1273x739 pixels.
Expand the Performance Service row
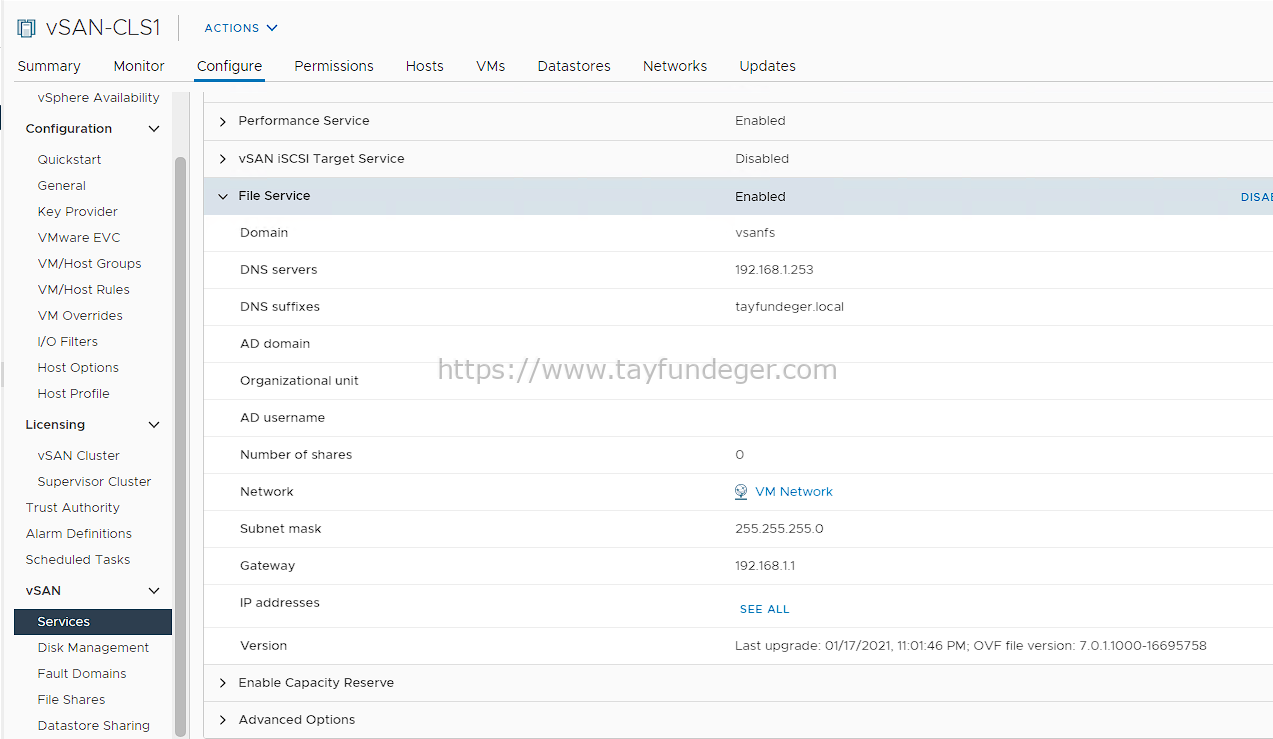(x=222, y=121)
